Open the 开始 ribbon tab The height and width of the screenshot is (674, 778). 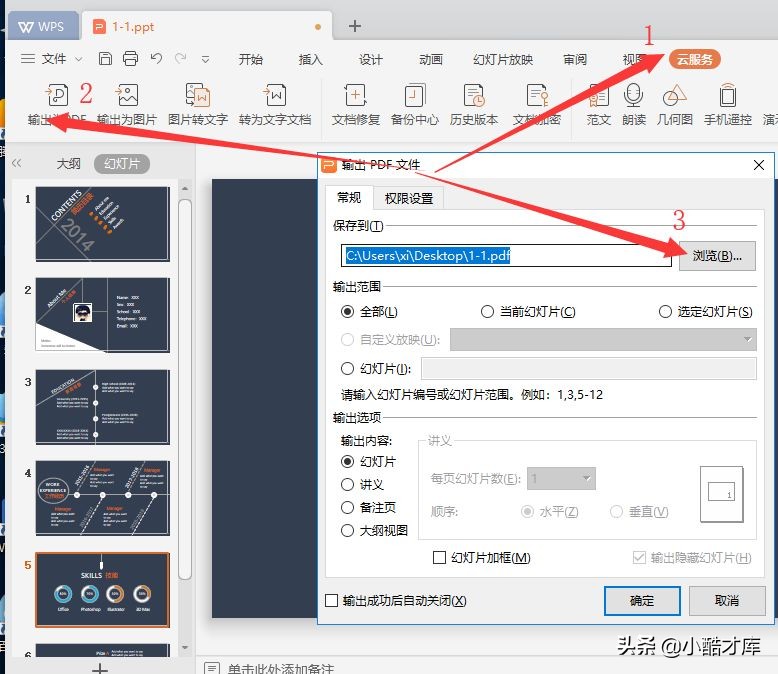coord(251,60)
